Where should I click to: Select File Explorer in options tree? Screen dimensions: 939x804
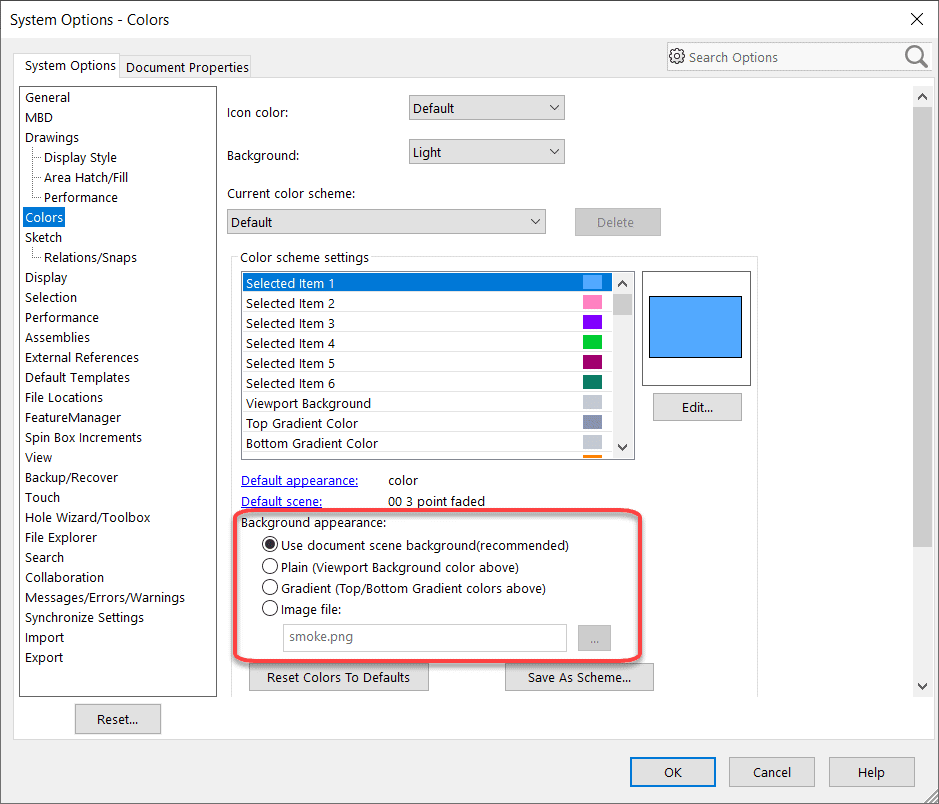[x=60, y=538]
